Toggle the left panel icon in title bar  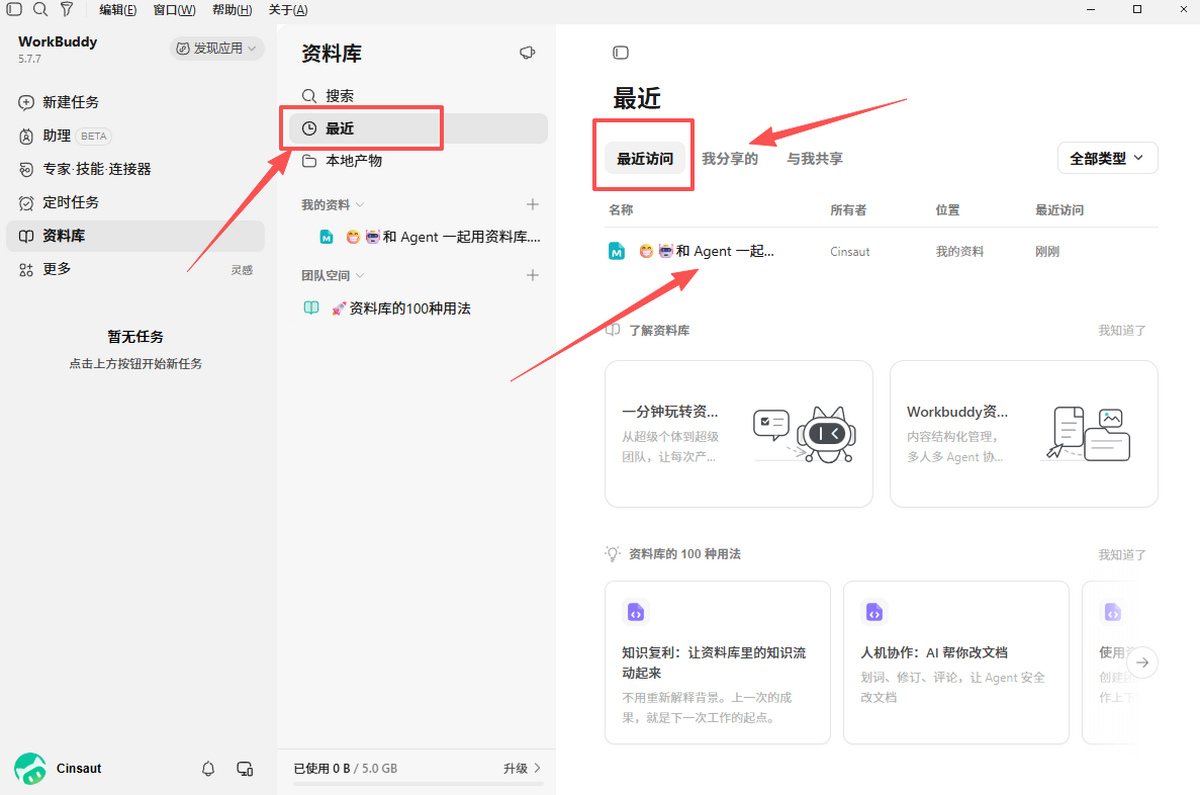[14, 9]
